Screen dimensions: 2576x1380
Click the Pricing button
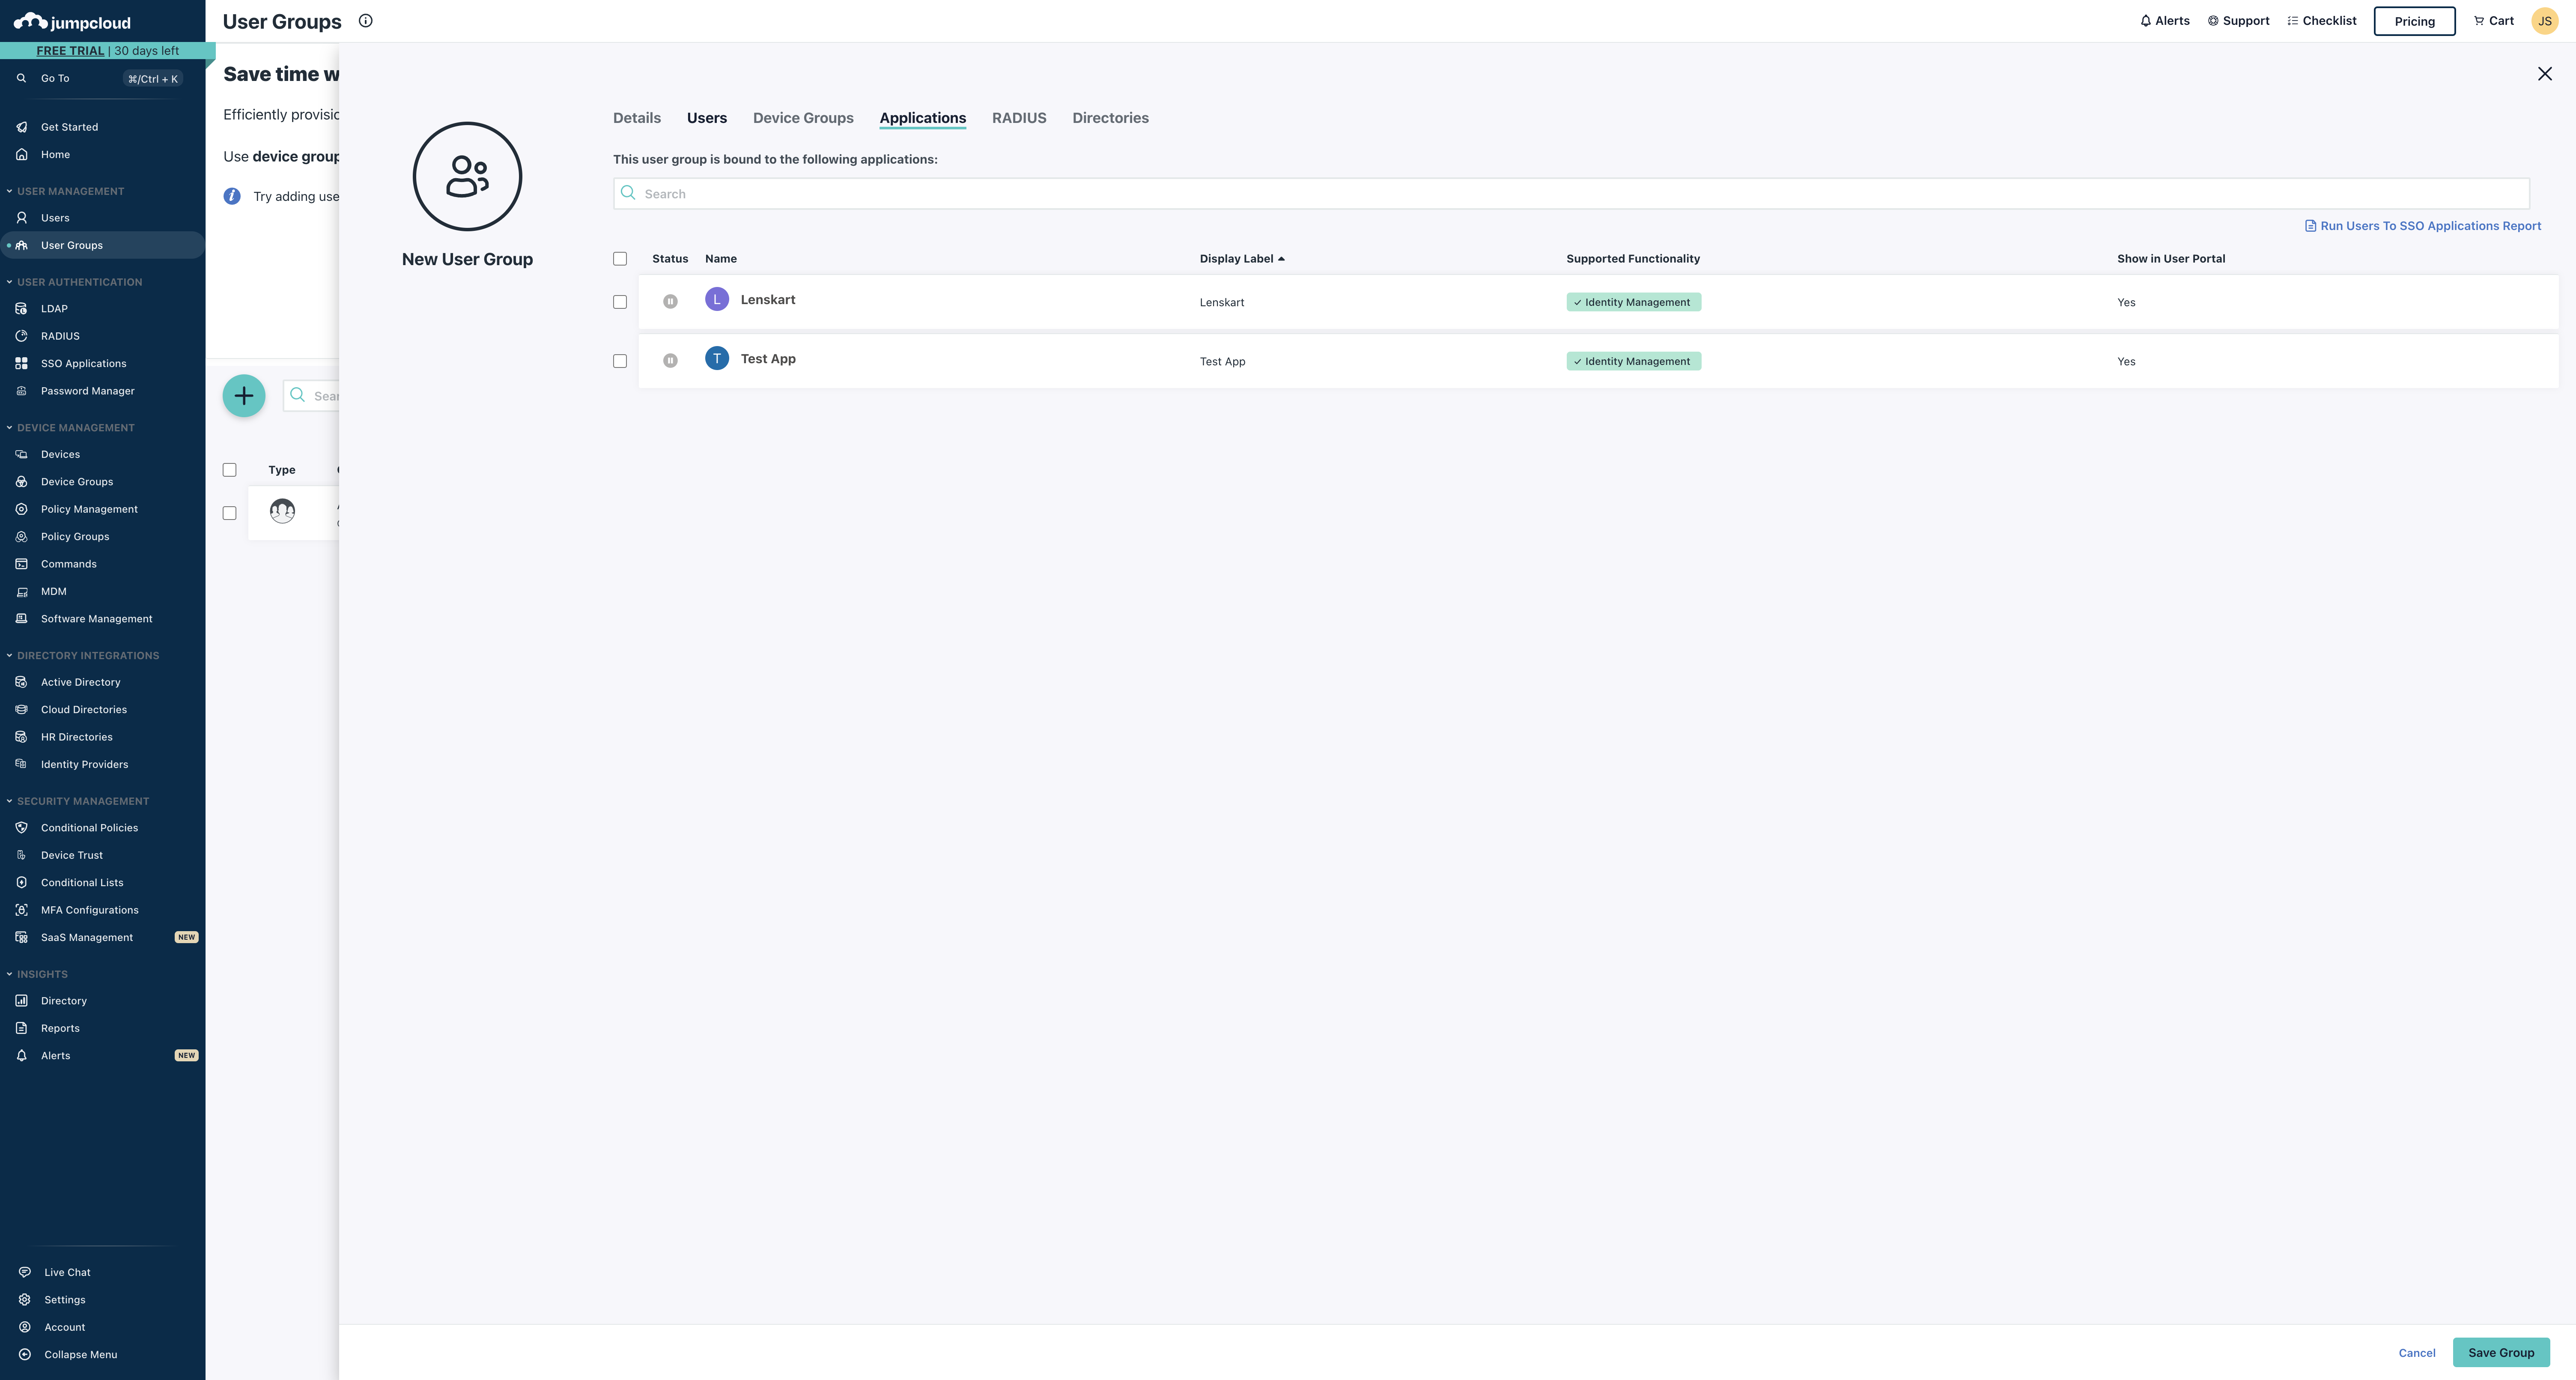[x=2414, y=21]
